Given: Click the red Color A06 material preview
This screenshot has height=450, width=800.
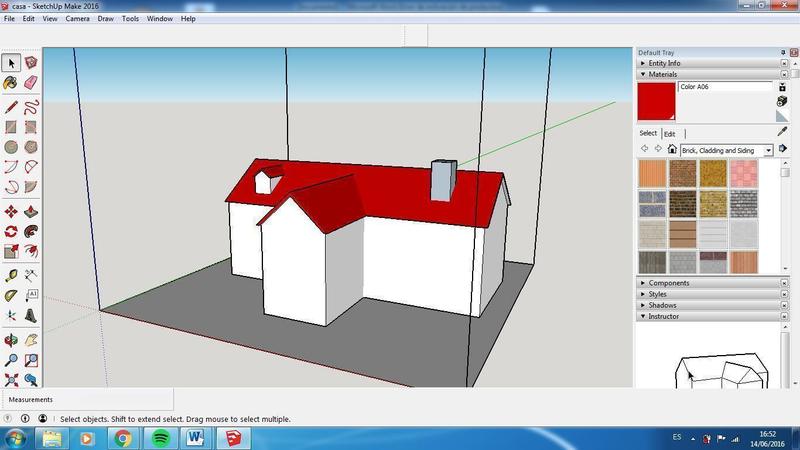Looking at the screenshot, I should point(656,101).
